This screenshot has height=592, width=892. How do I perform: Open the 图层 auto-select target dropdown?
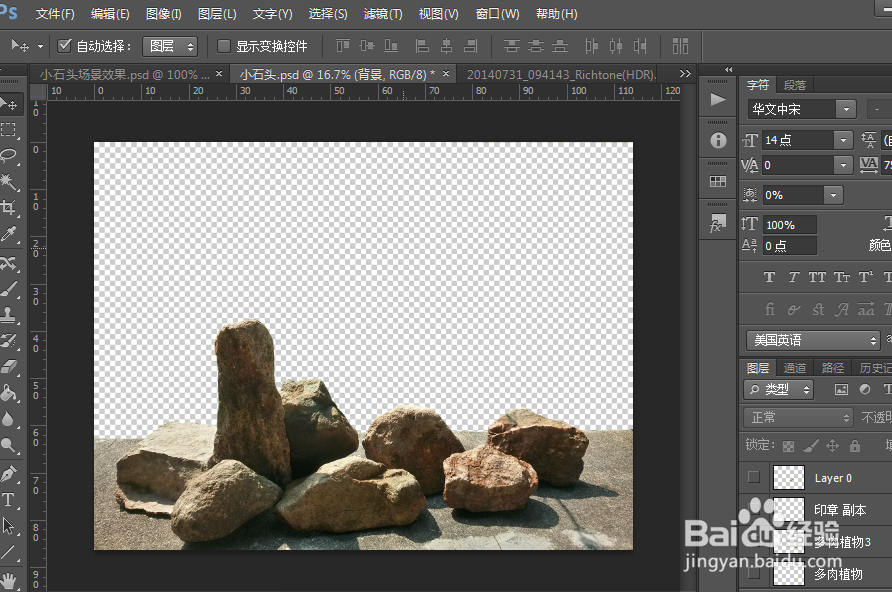(170, 46)
